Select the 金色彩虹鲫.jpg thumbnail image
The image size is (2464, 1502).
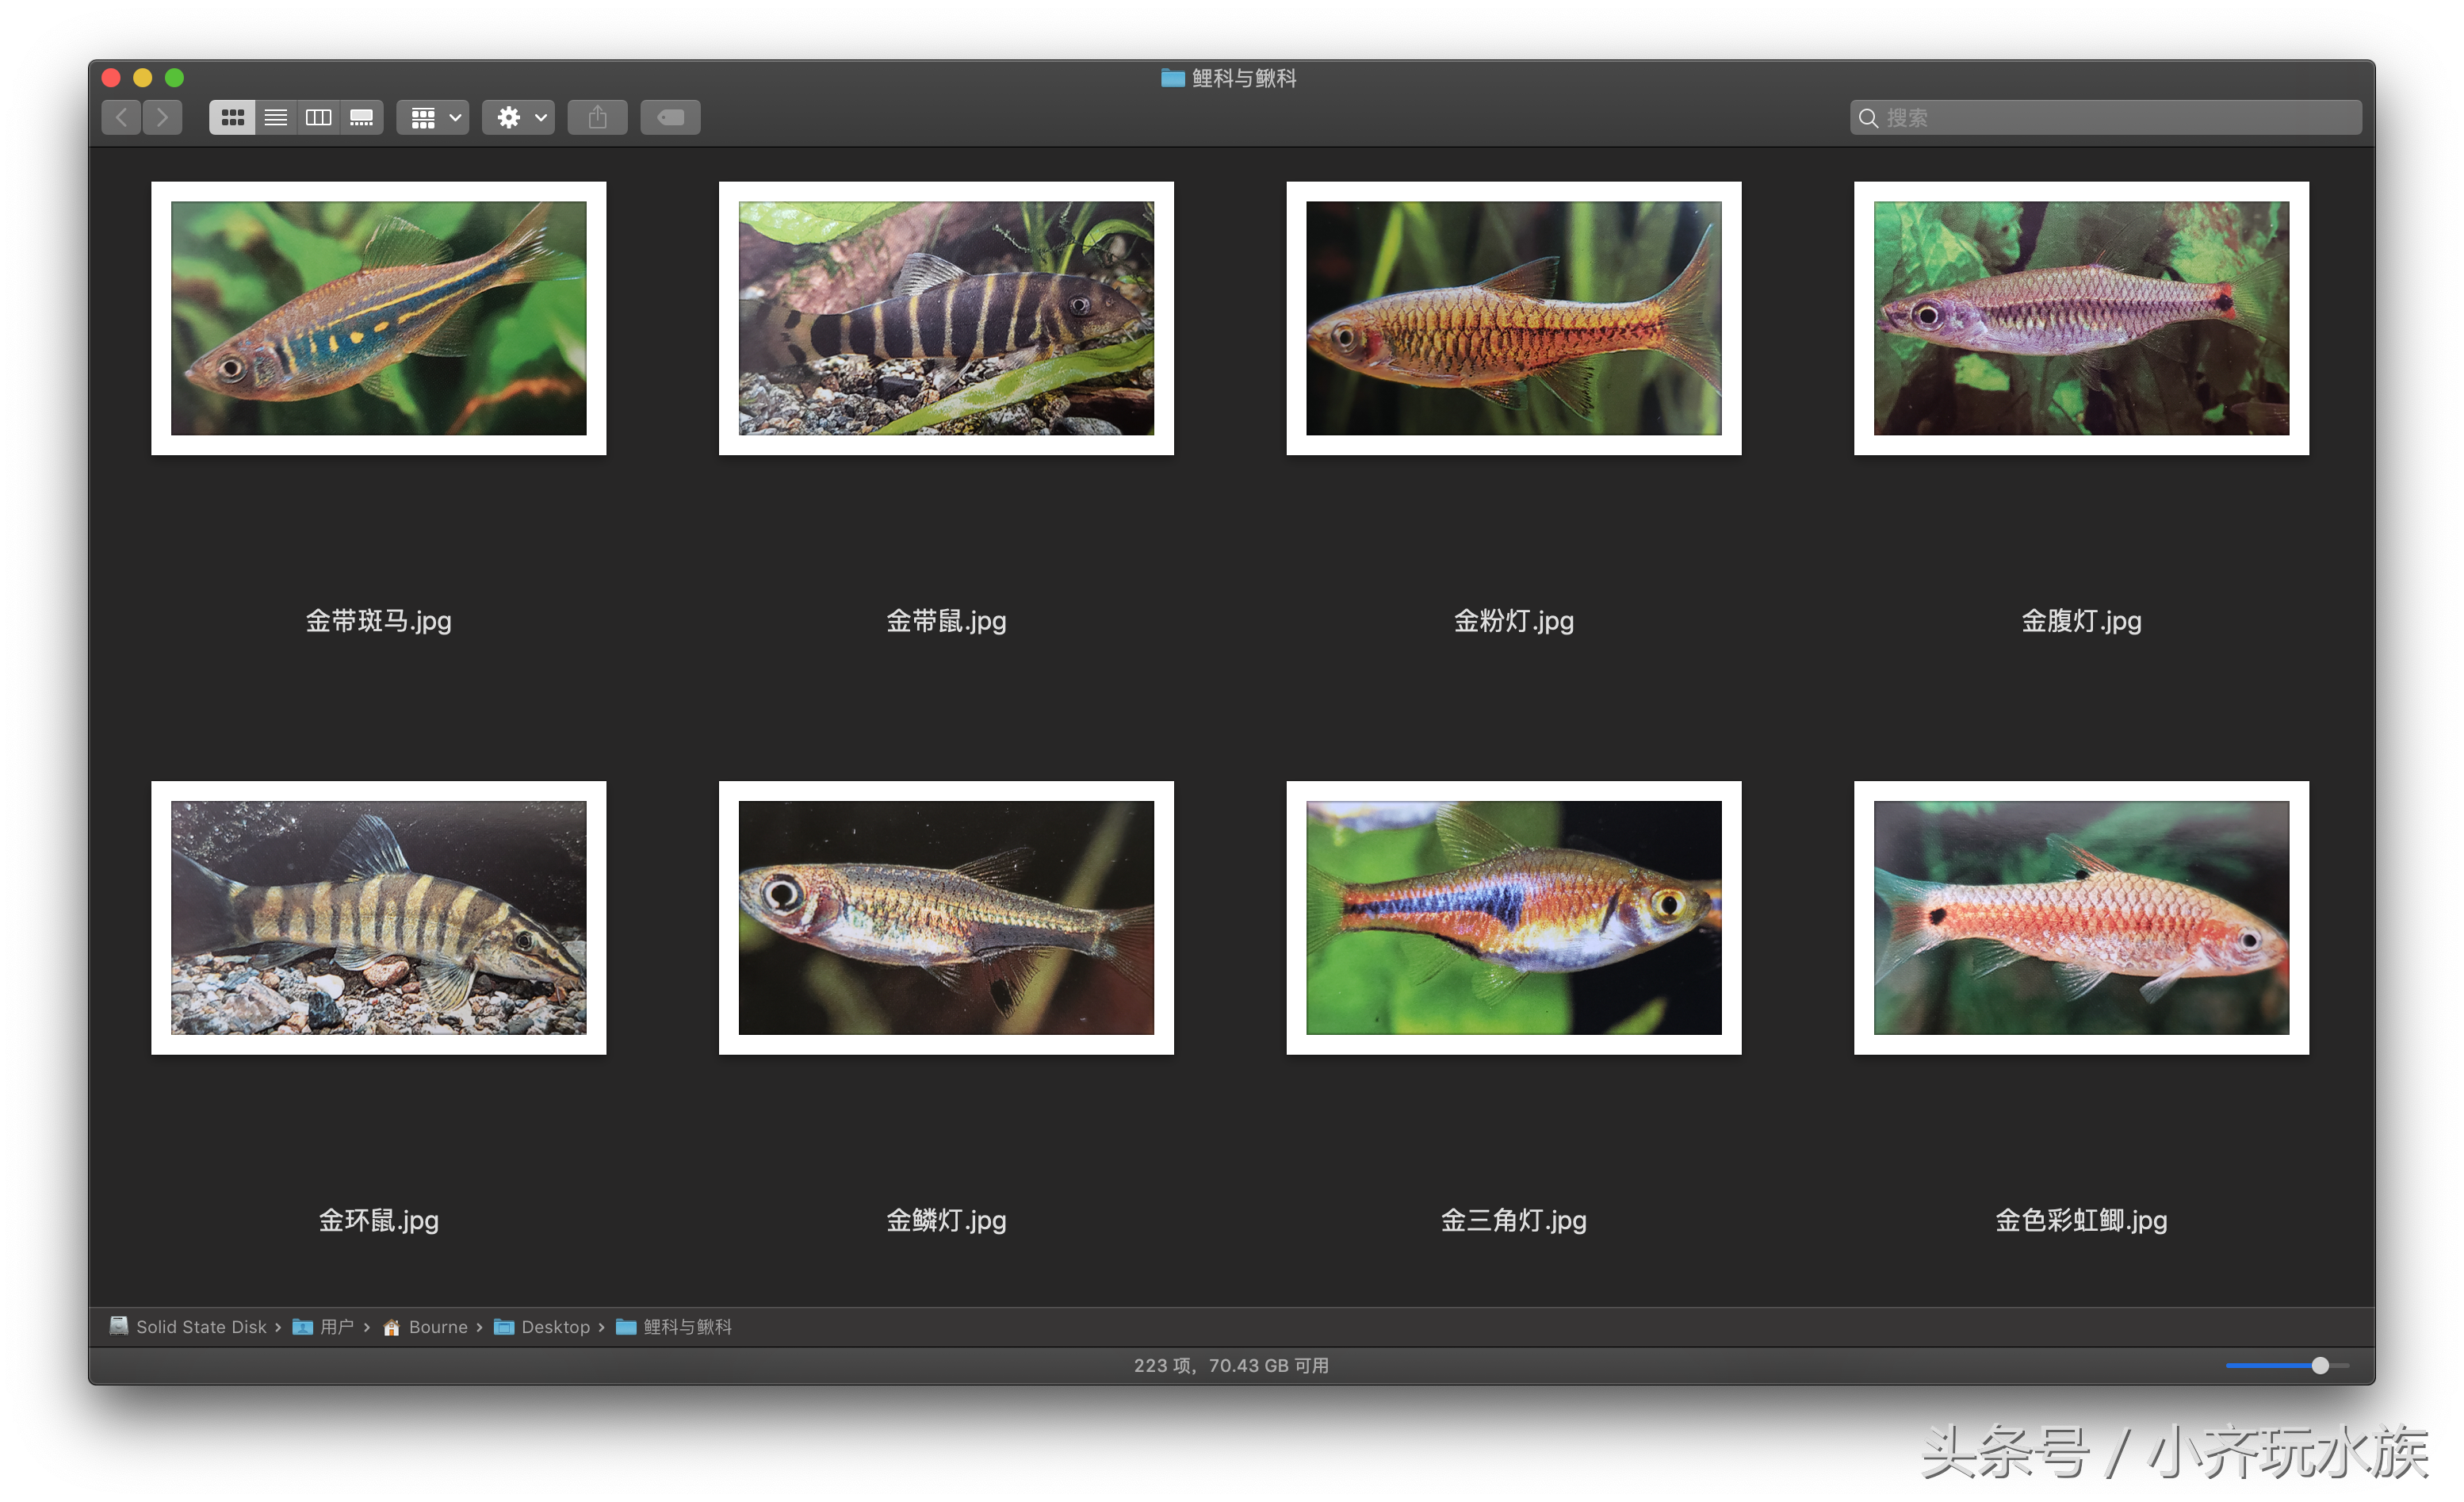coord(2082,918)
